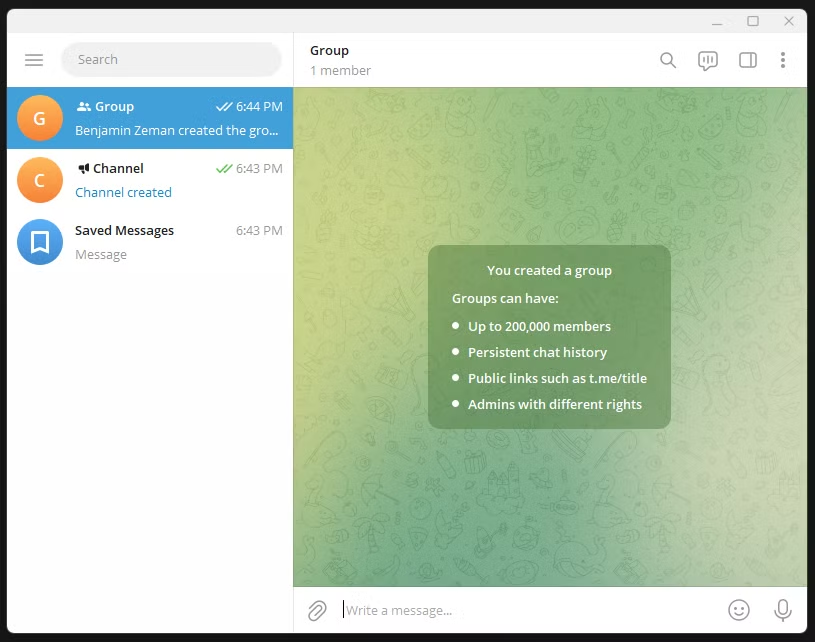
Task: Open the main hamburger menu
Action: pos(34,60)
